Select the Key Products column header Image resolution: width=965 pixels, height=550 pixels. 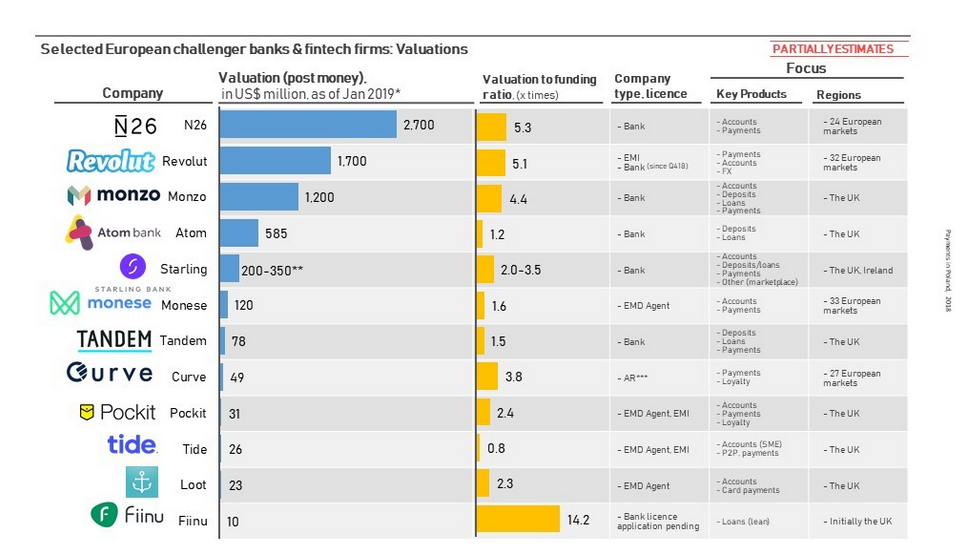coord(751,94)
